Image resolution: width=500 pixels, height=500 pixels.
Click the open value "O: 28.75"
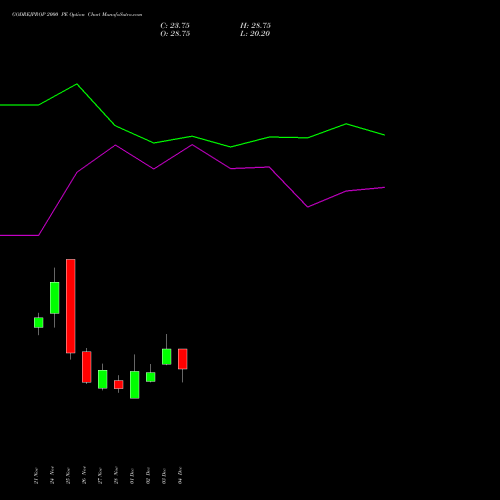(x=175, y=33)
